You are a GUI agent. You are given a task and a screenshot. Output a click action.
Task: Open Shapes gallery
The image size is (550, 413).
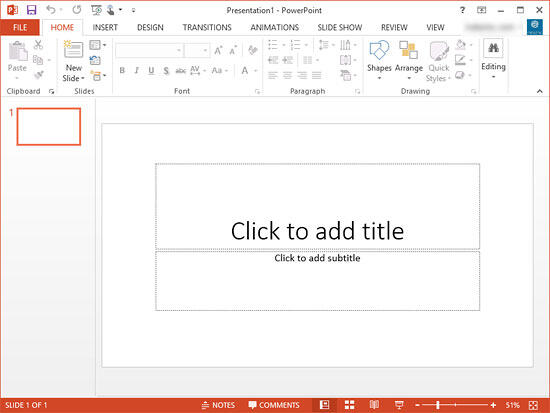[379, 60]
